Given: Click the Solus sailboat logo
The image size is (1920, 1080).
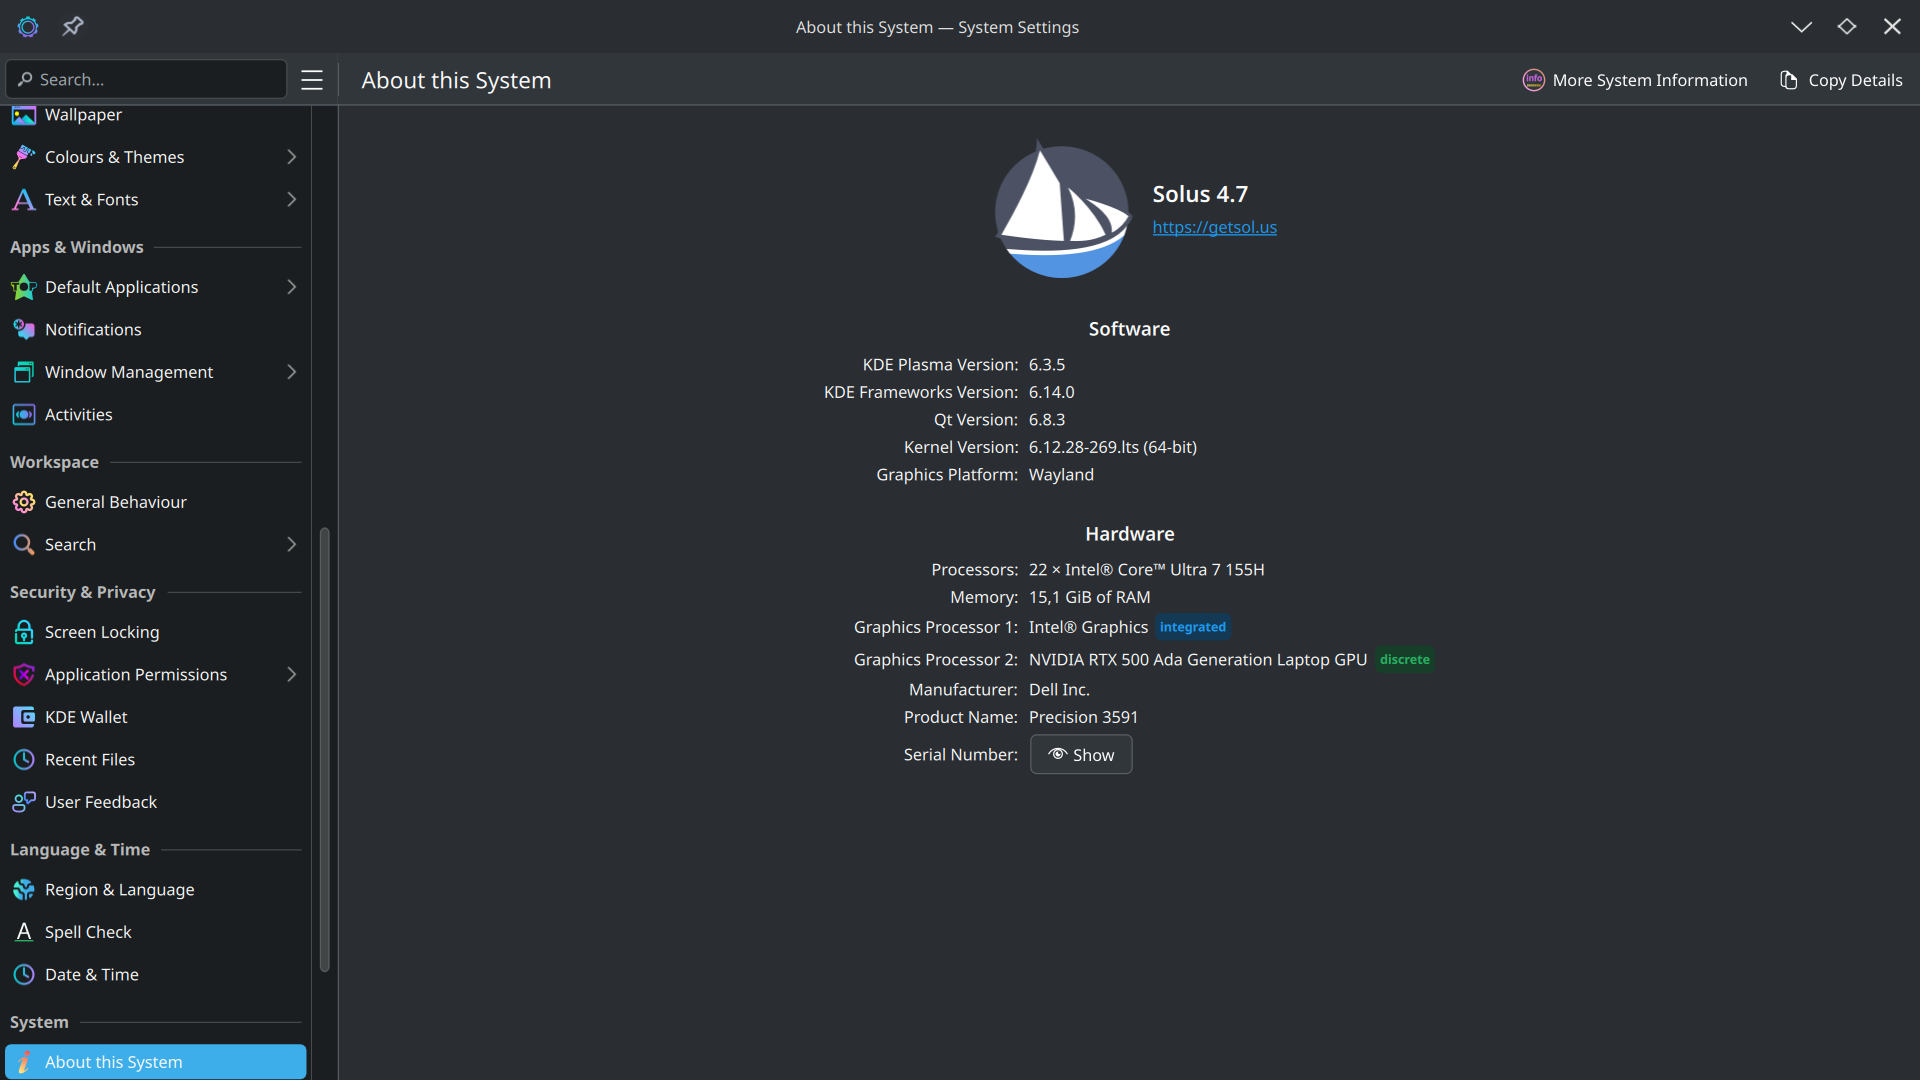Looking at the screenshot, I should [x=1061, y=211].
